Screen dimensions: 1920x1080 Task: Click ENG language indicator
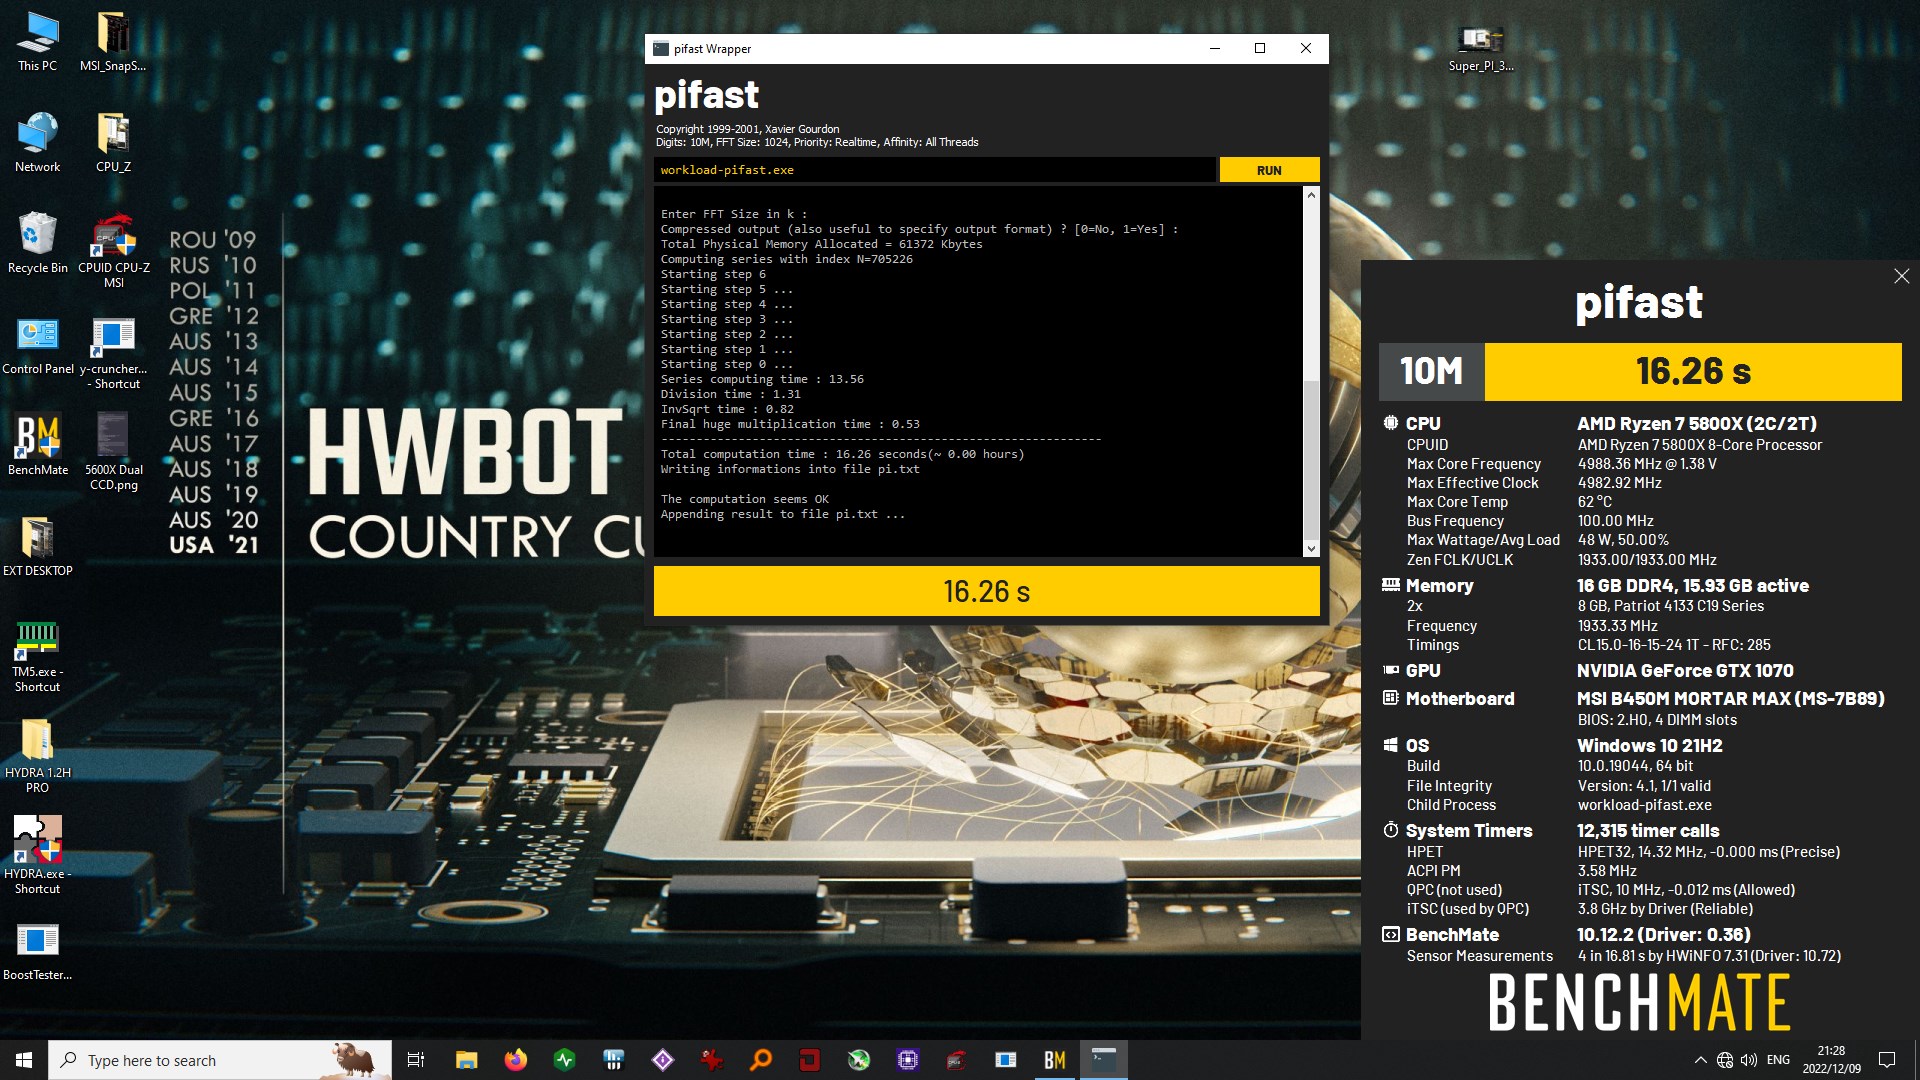tap(1778, 1060)
